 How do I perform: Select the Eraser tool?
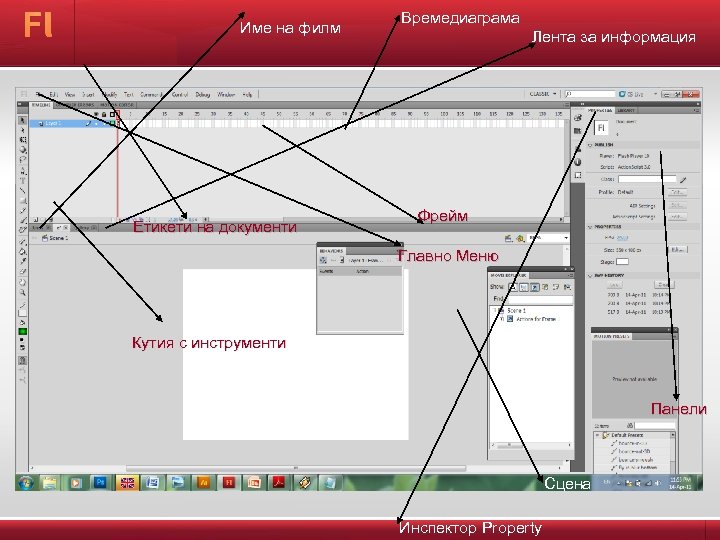[22, 272]
